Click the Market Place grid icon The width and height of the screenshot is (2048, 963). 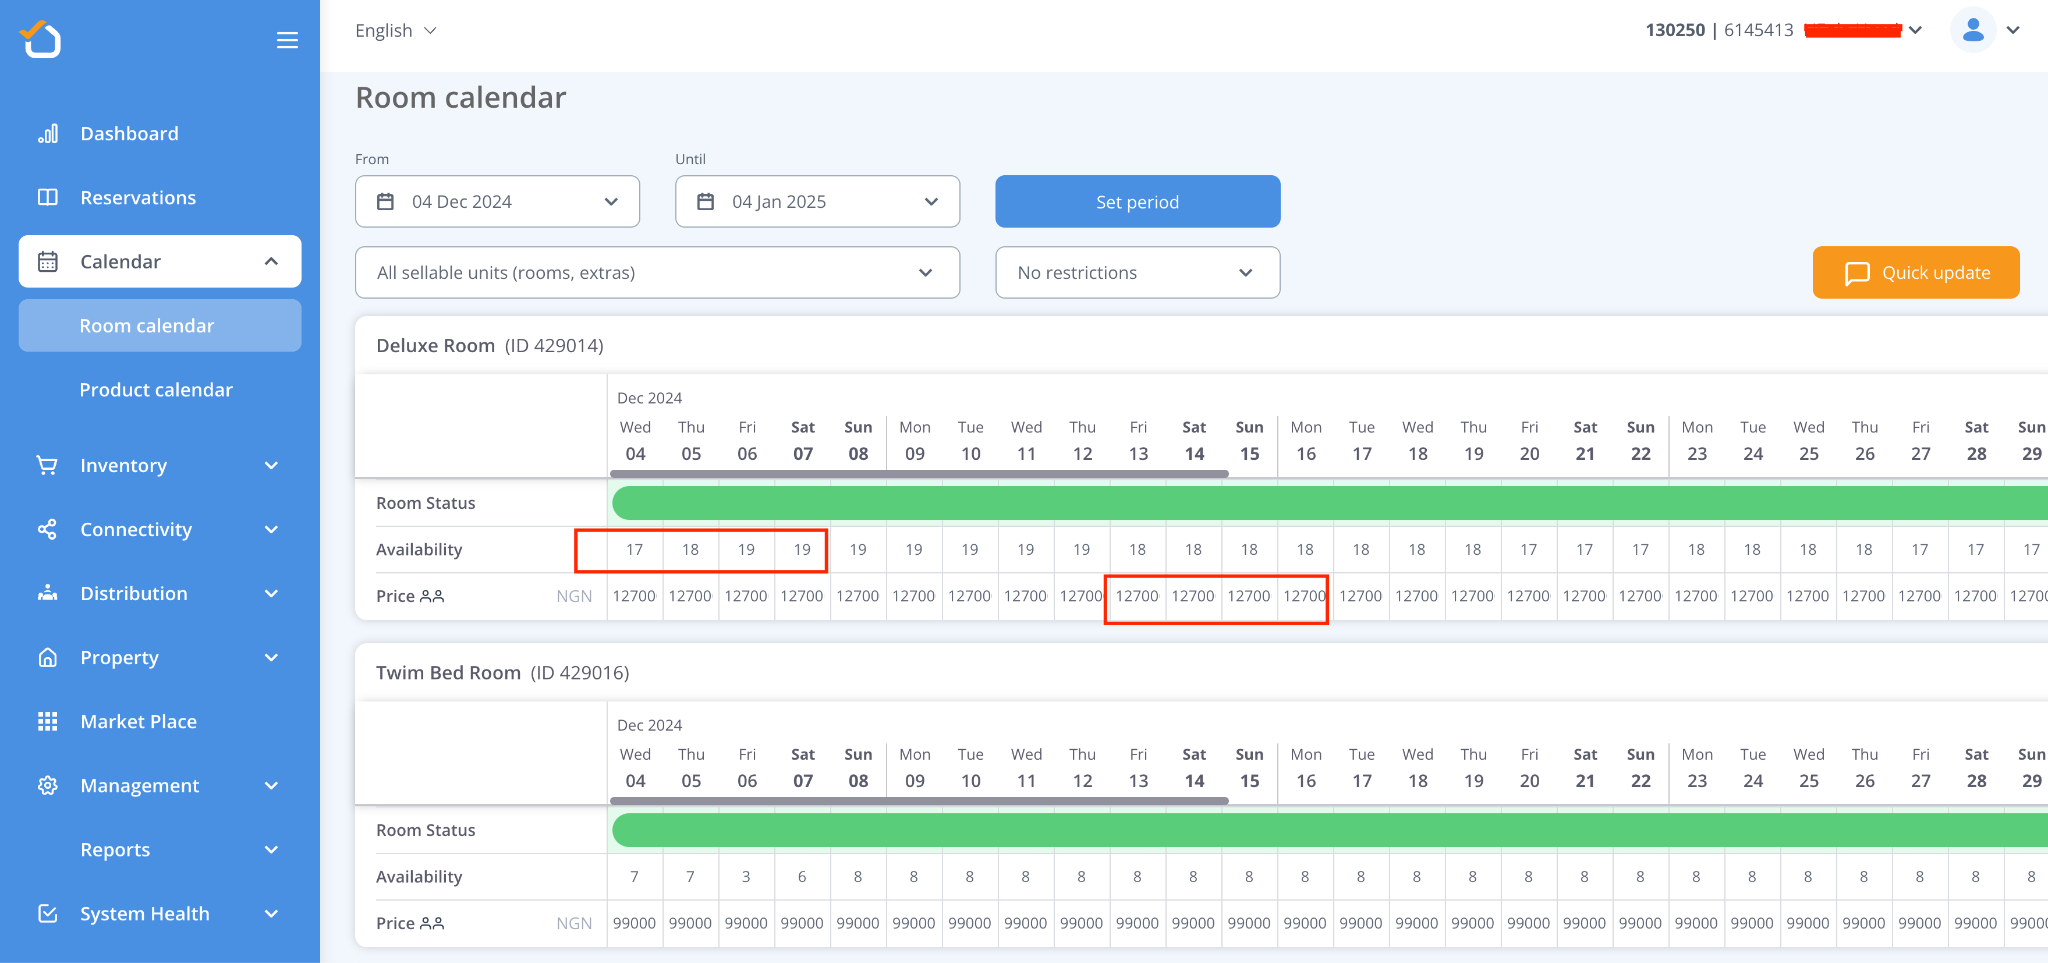47,722
